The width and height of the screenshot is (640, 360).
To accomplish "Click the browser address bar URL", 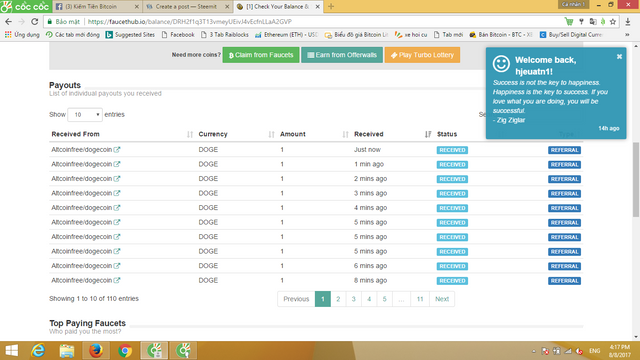I will (x=190, y=22).
